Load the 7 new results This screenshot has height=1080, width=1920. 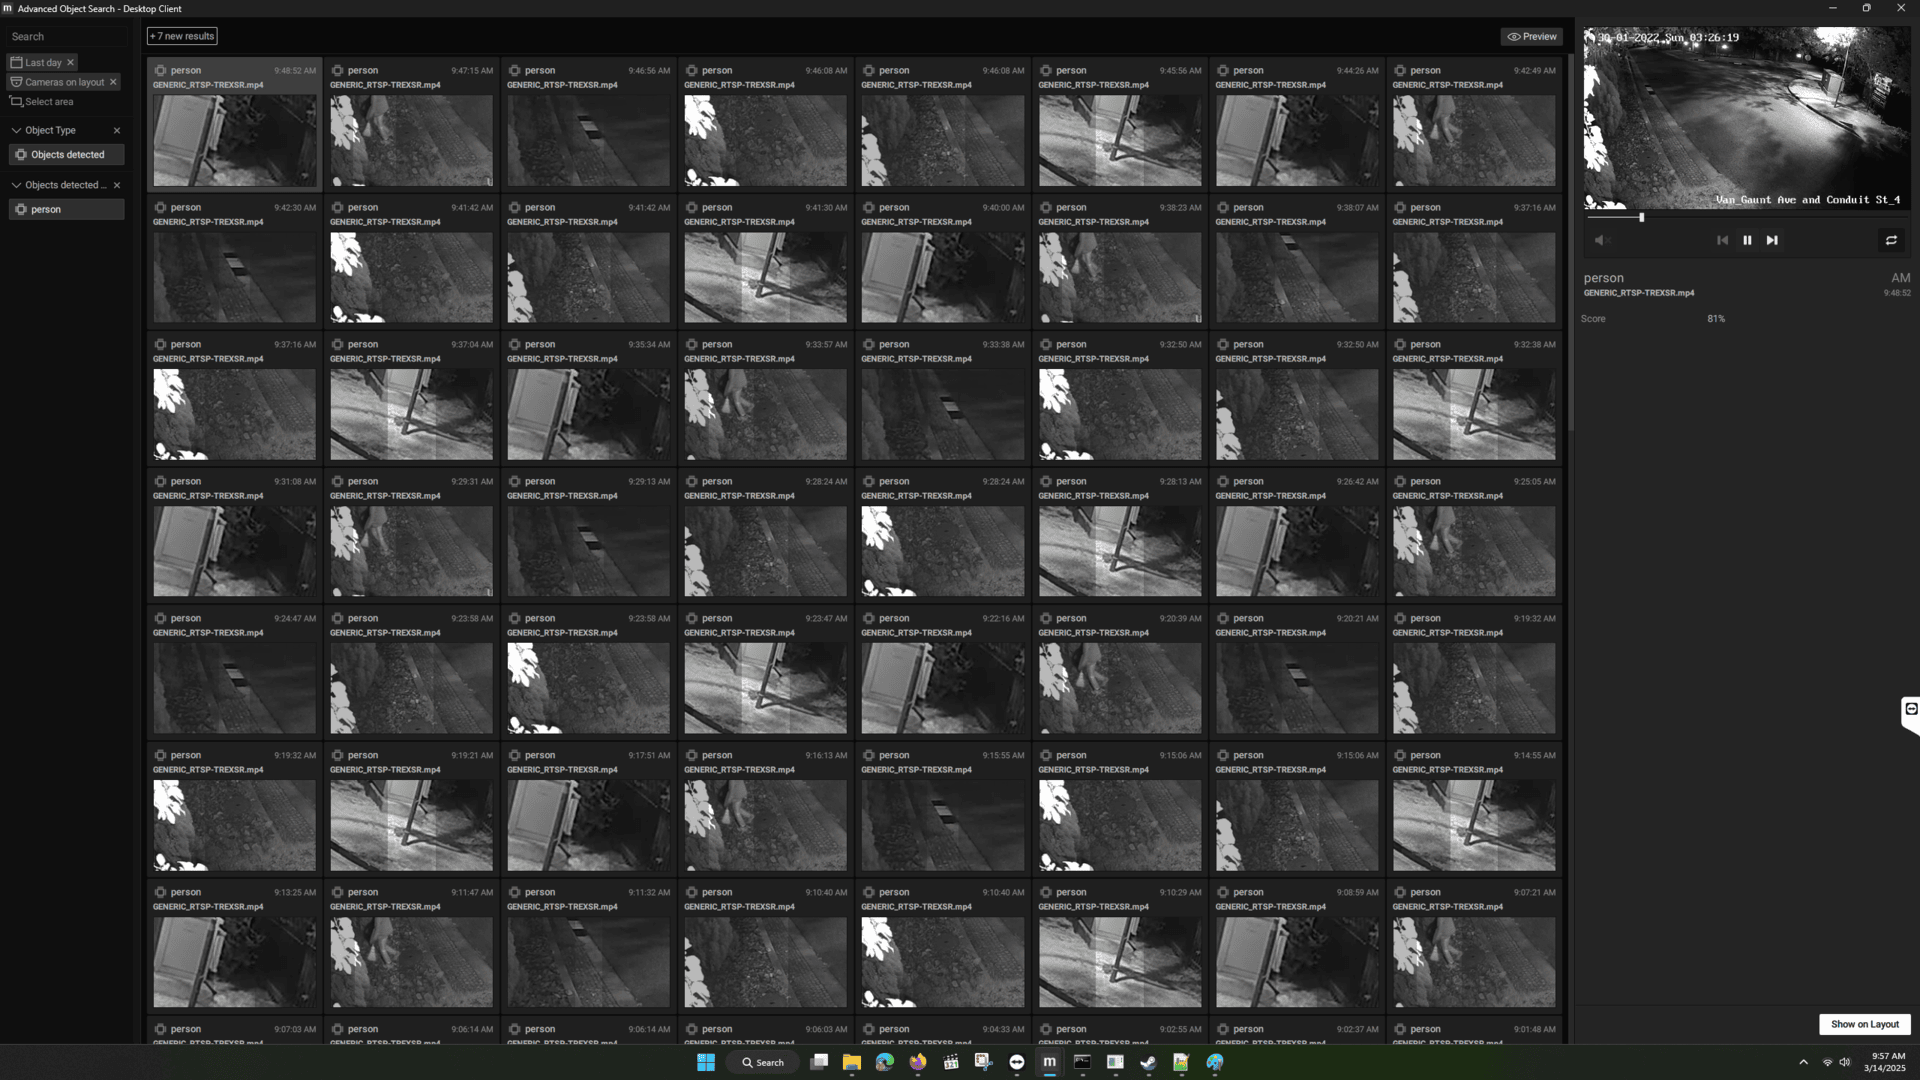[x=182, y=36]
